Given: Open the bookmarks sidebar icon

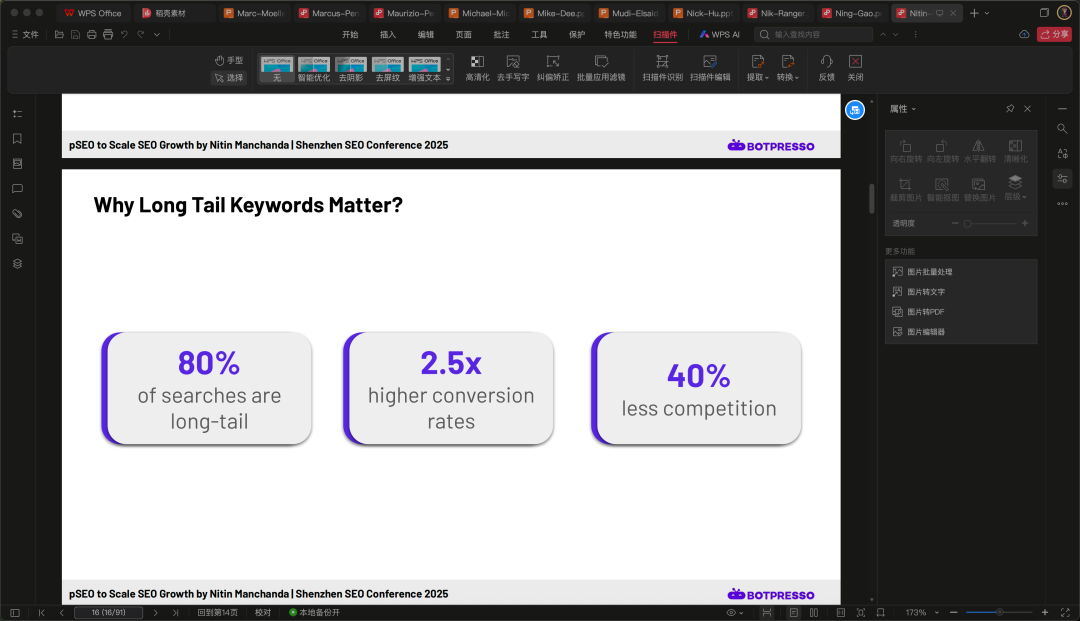Looking at the screenshot, I should (x=17, y=138).
